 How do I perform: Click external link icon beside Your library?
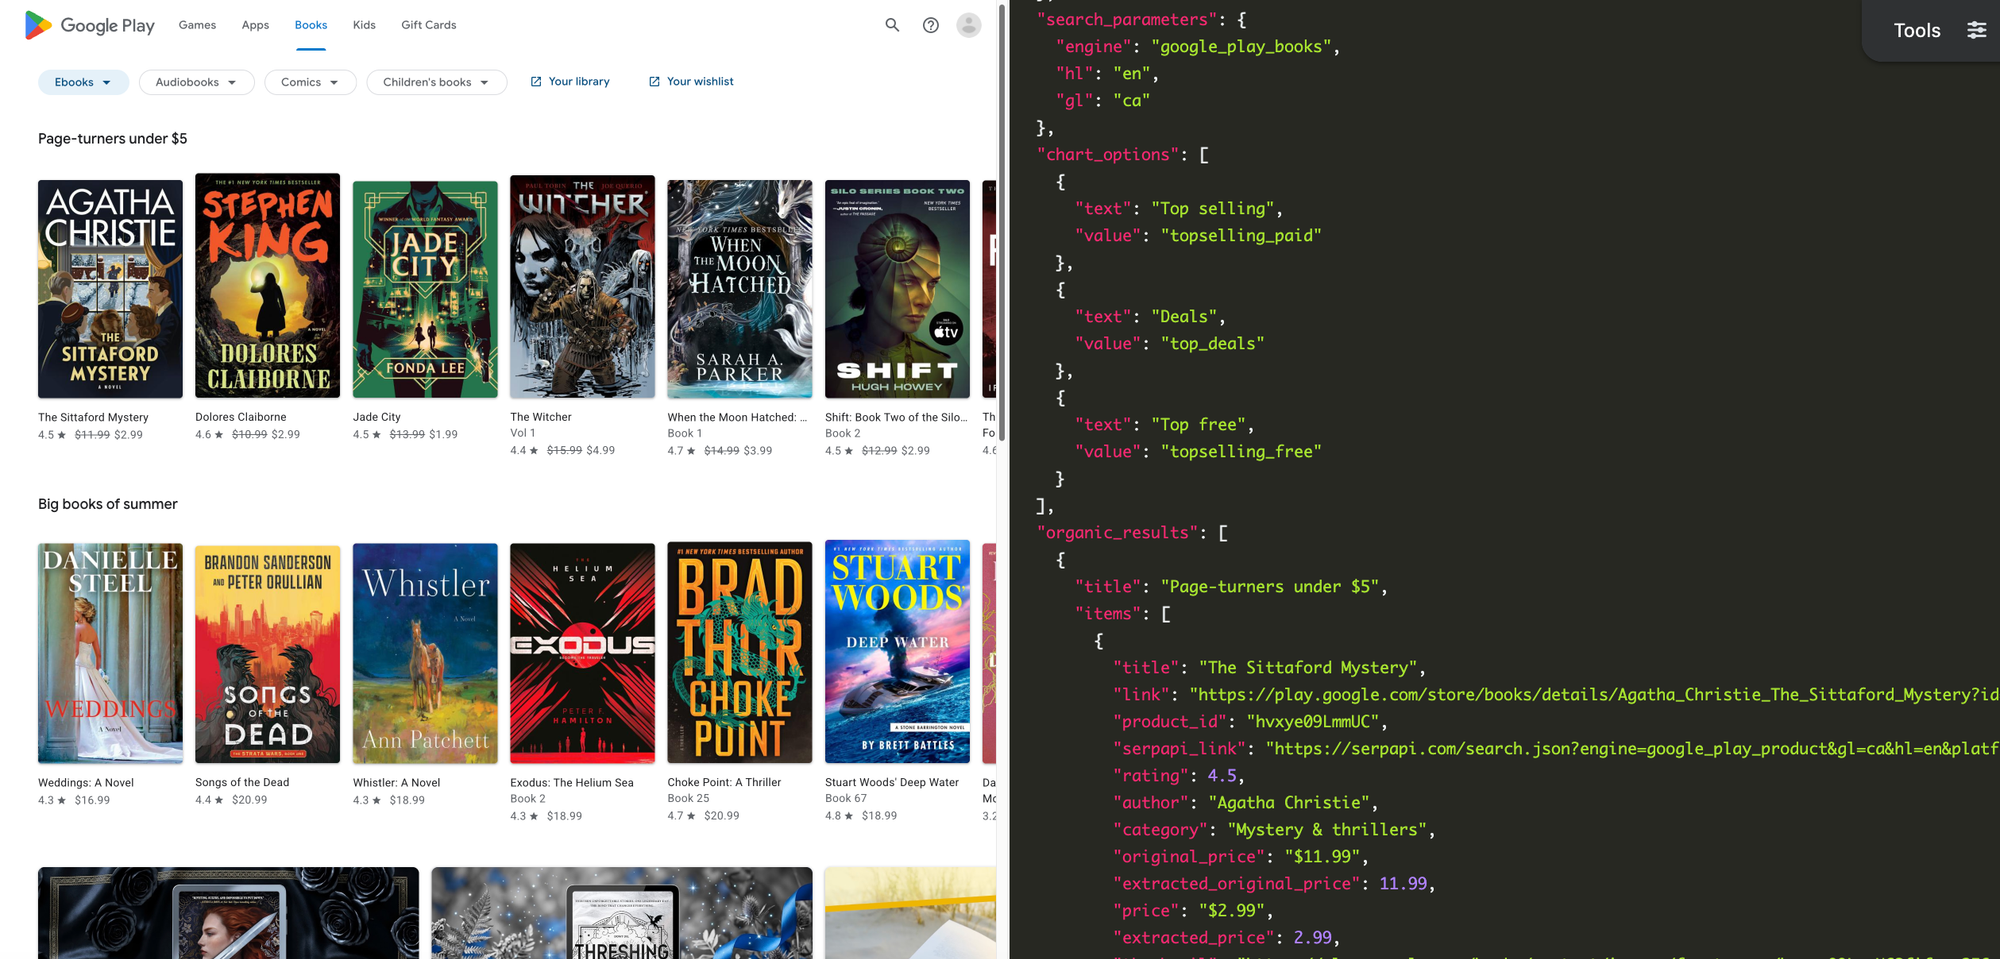(x=536, y=82)
